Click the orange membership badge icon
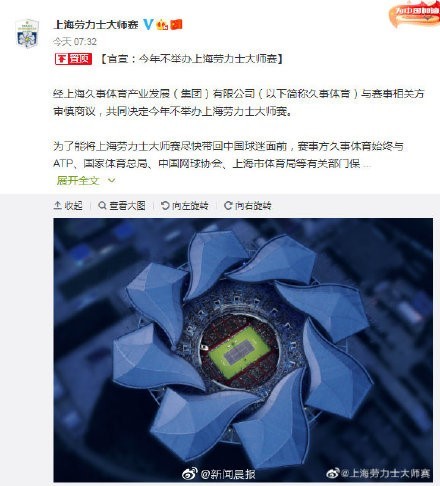The width and height of the screenshot is (440, 486). point(162,25)
